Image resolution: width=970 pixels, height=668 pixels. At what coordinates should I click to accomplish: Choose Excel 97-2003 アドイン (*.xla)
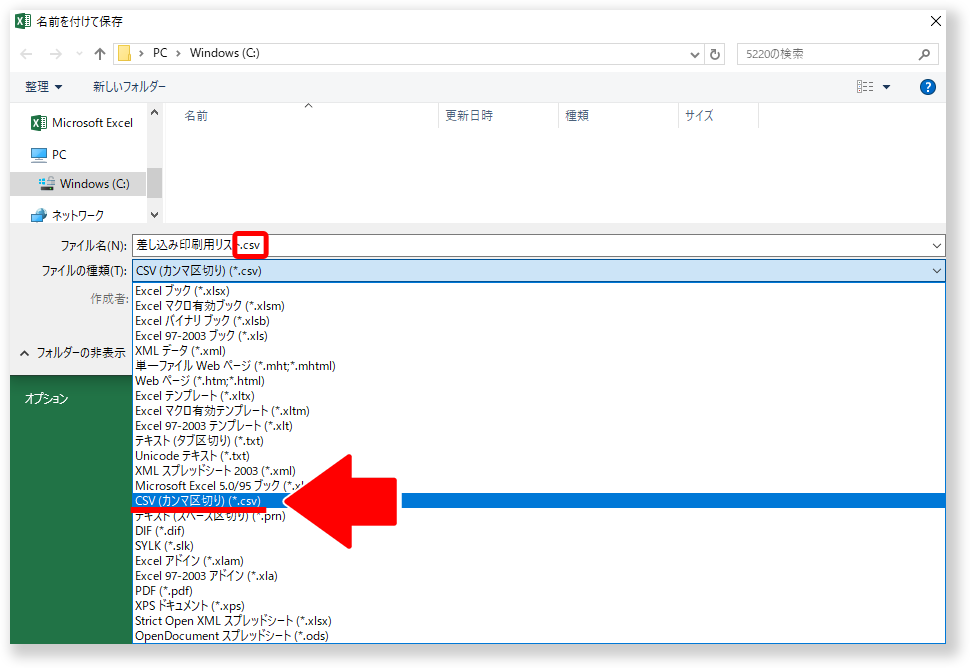coord(539,575)
